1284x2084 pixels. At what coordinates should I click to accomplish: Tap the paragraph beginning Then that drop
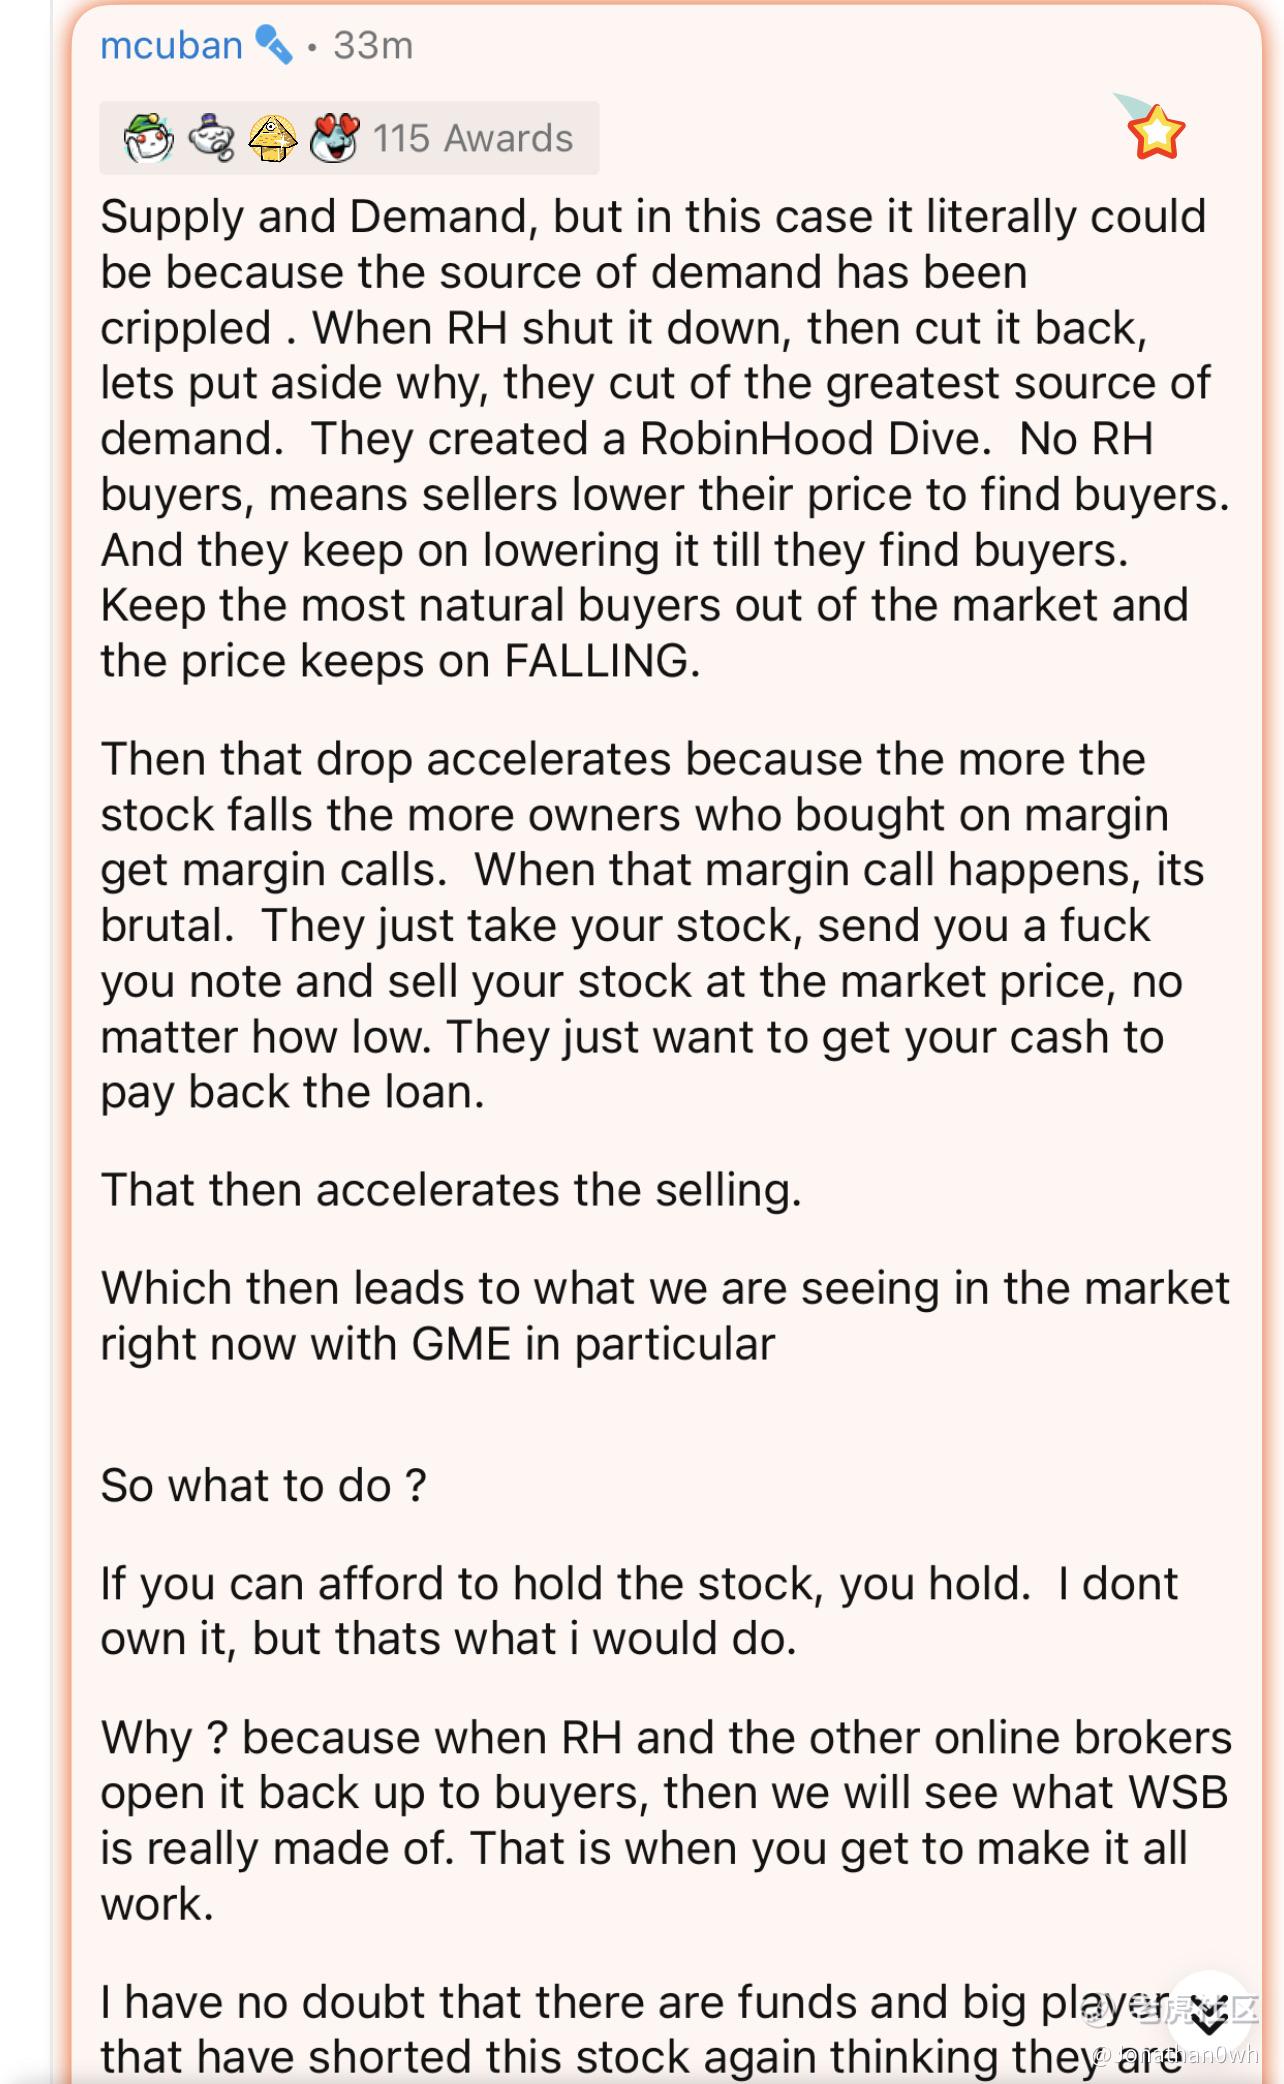tap(653, 925)
